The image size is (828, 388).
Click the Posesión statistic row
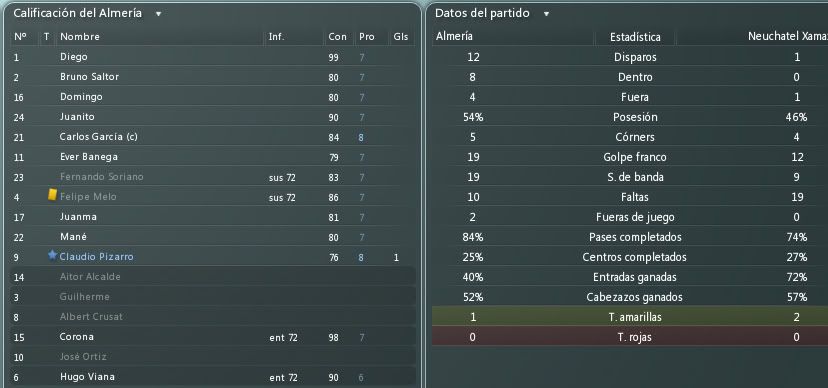click(629, 117)
